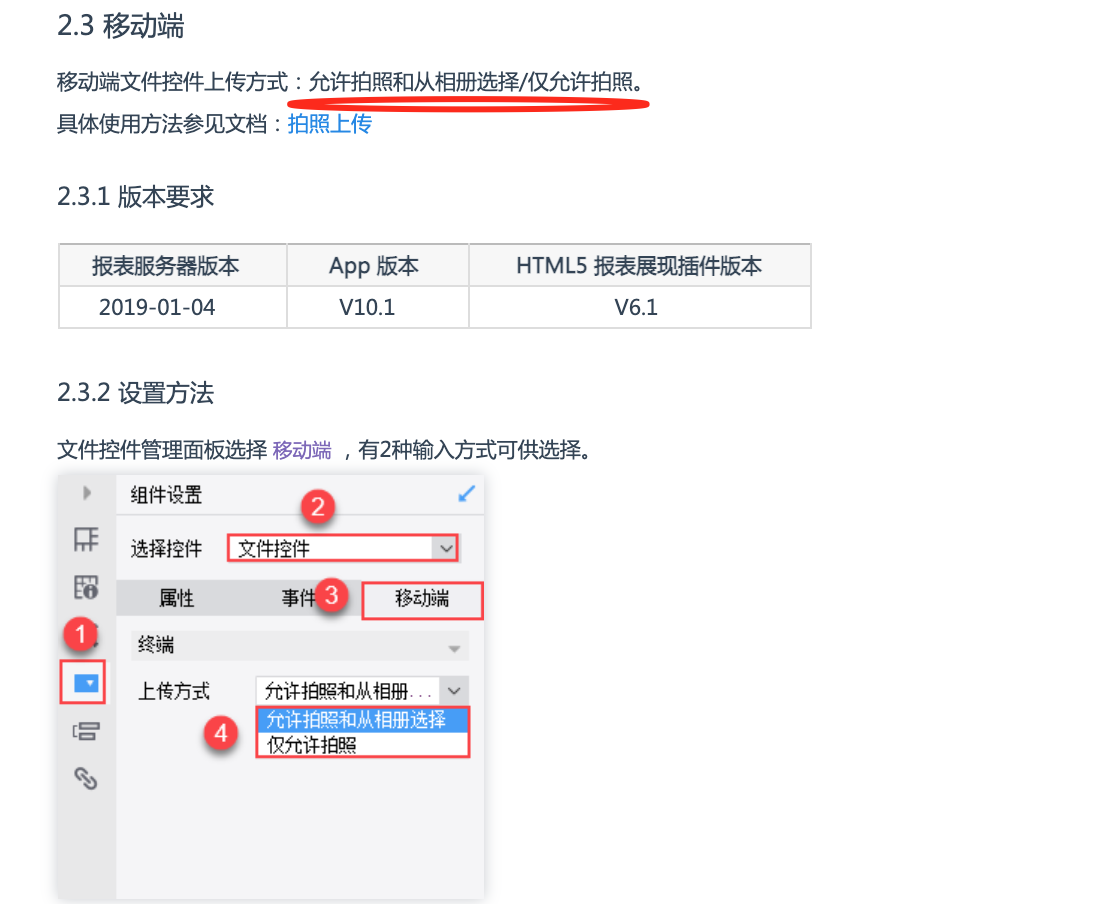The height and width of the screenshot is (904, 1094).
Task: Collapse the 终端 section
Action: (x=300, y=645)
